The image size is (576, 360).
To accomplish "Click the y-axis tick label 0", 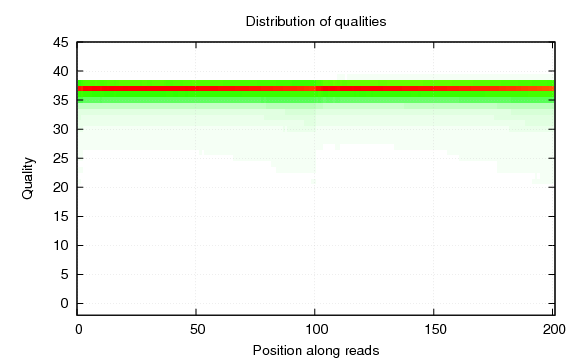I will tap(65, 303).
